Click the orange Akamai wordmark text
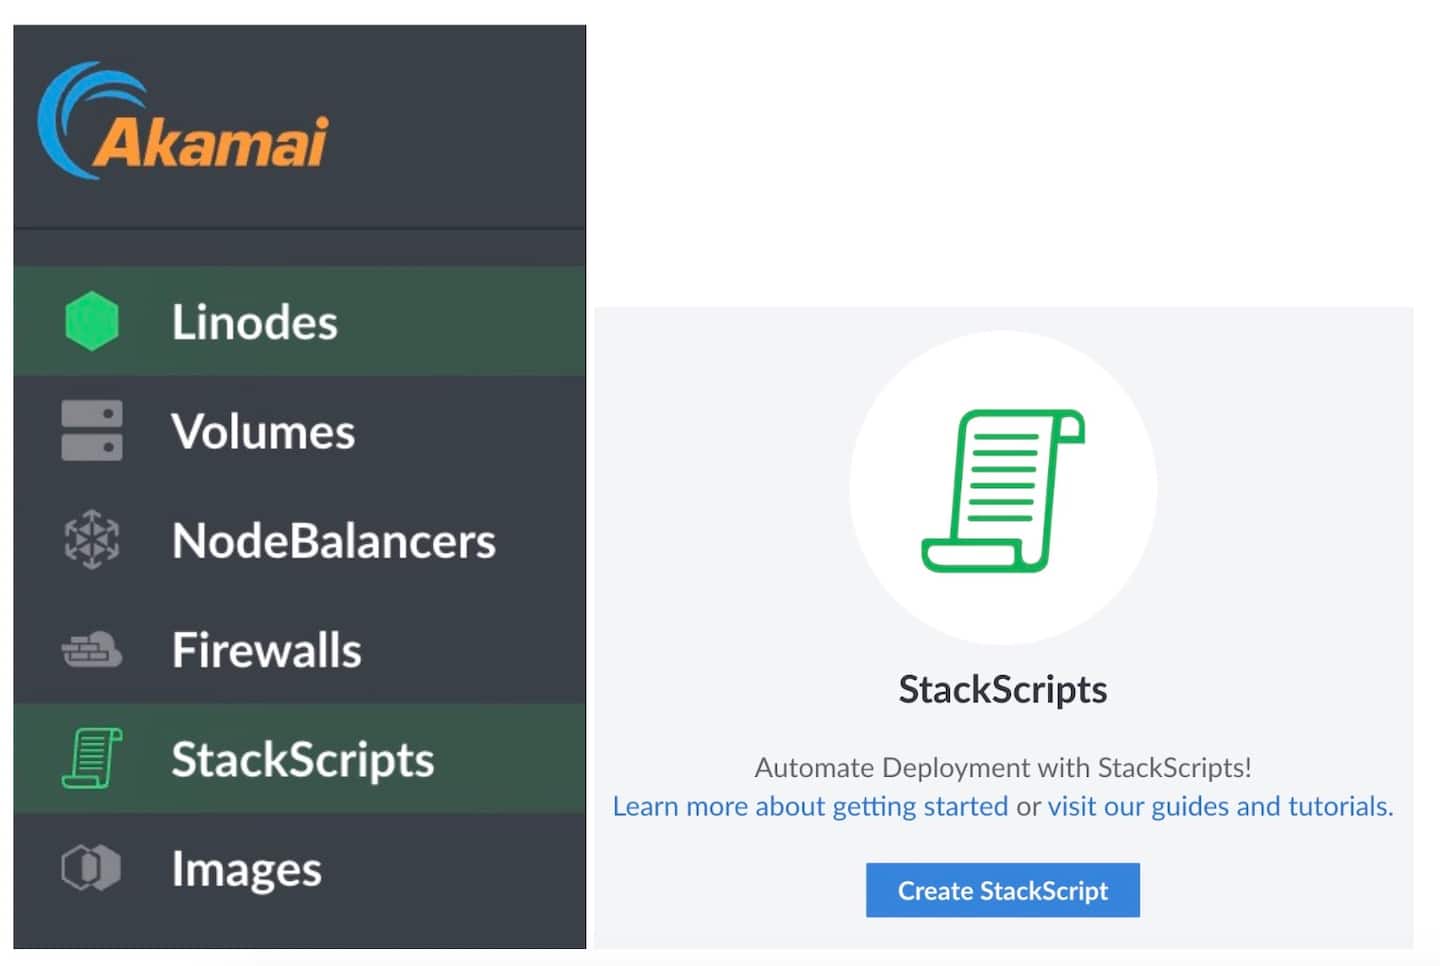Image resolution: width=1440 pixels, height=966 pixels. click(212, 142)
